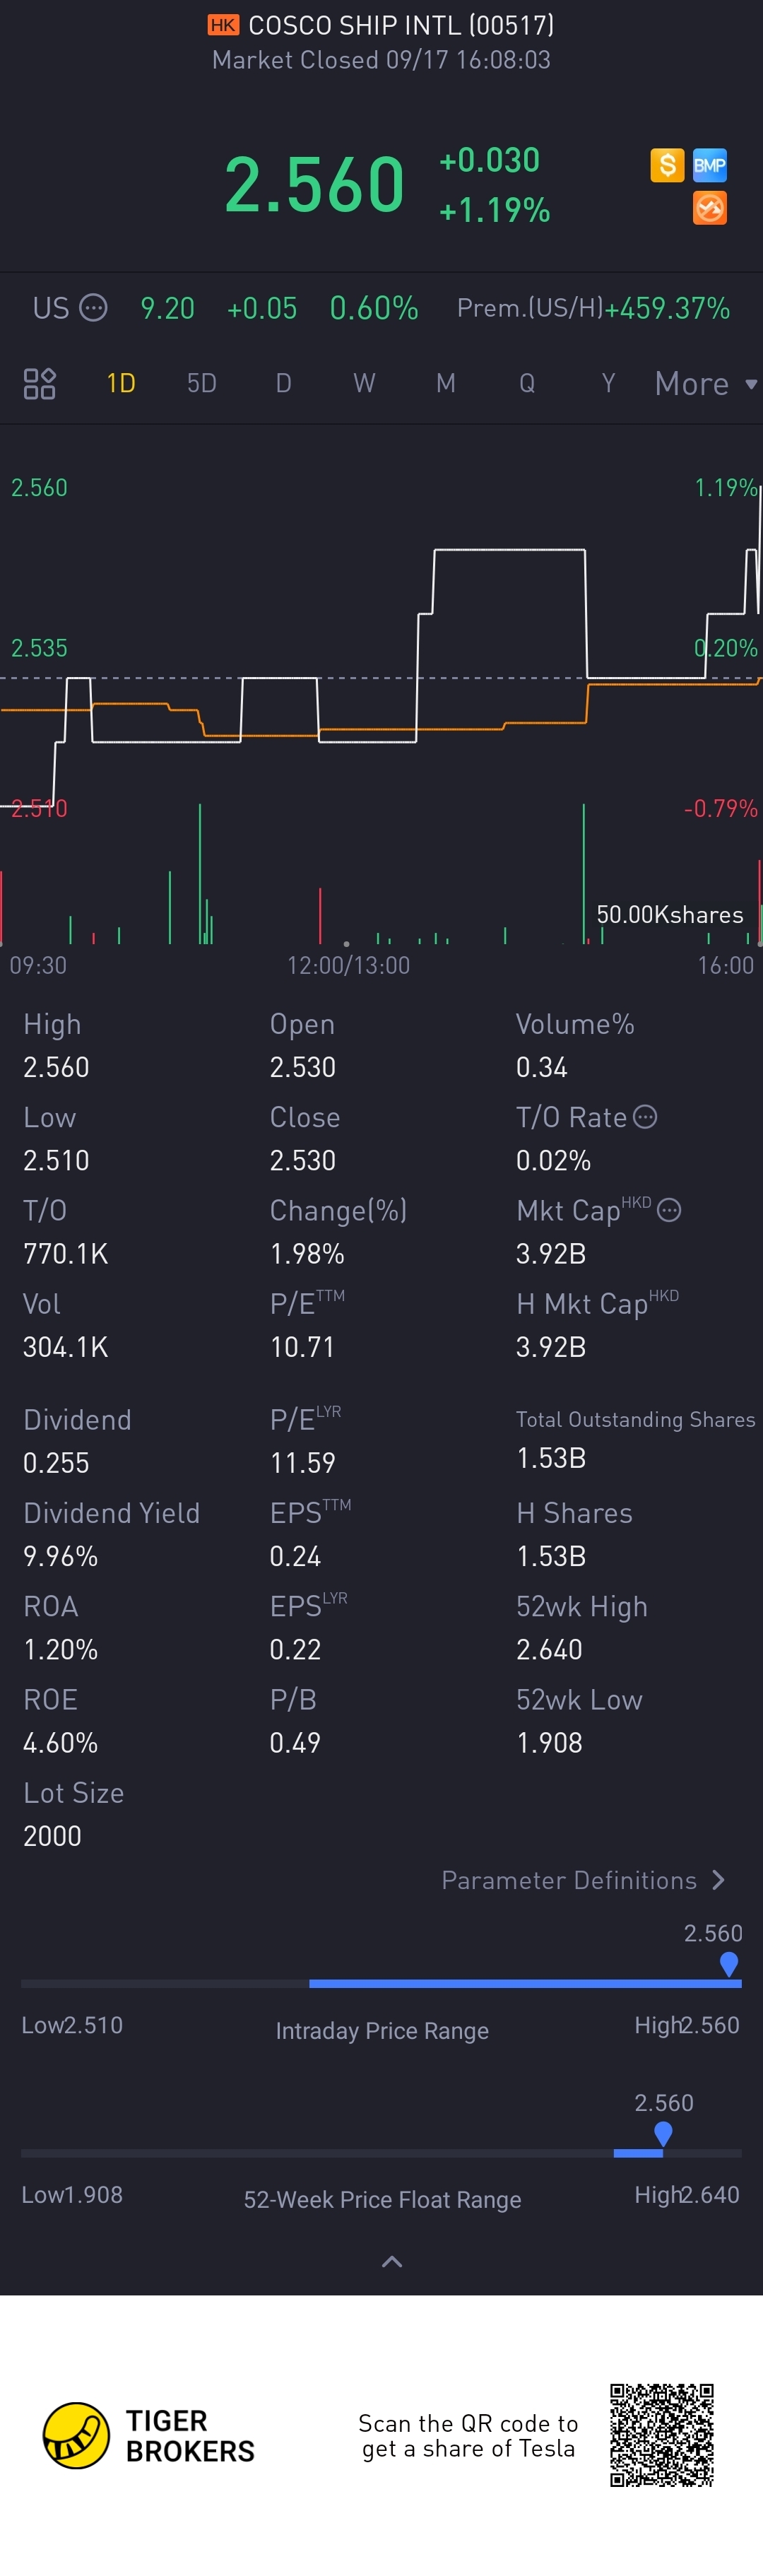
Task: Tap the Tesla share QR code
Action: tap(662, 2434)
